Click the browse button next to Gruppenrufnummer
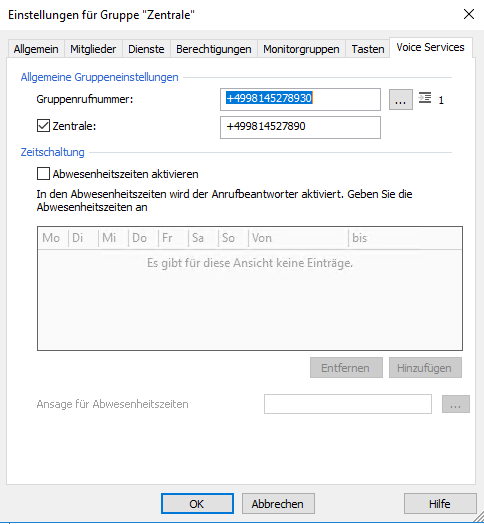This screenshot has width=484, height=524. point(401,100)
